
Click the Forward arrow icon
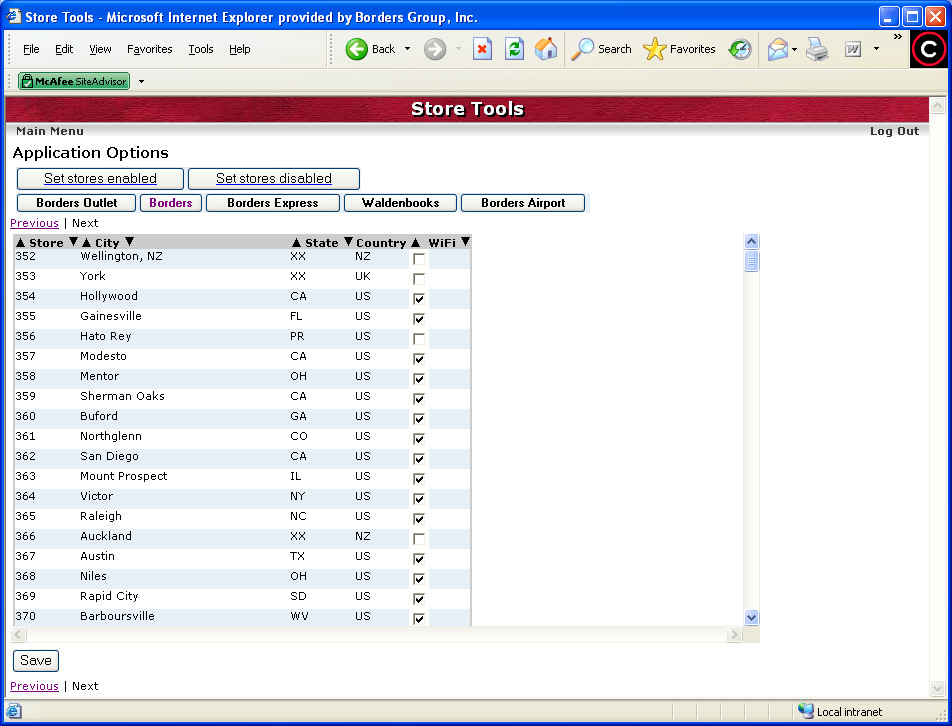pos(435,49)
